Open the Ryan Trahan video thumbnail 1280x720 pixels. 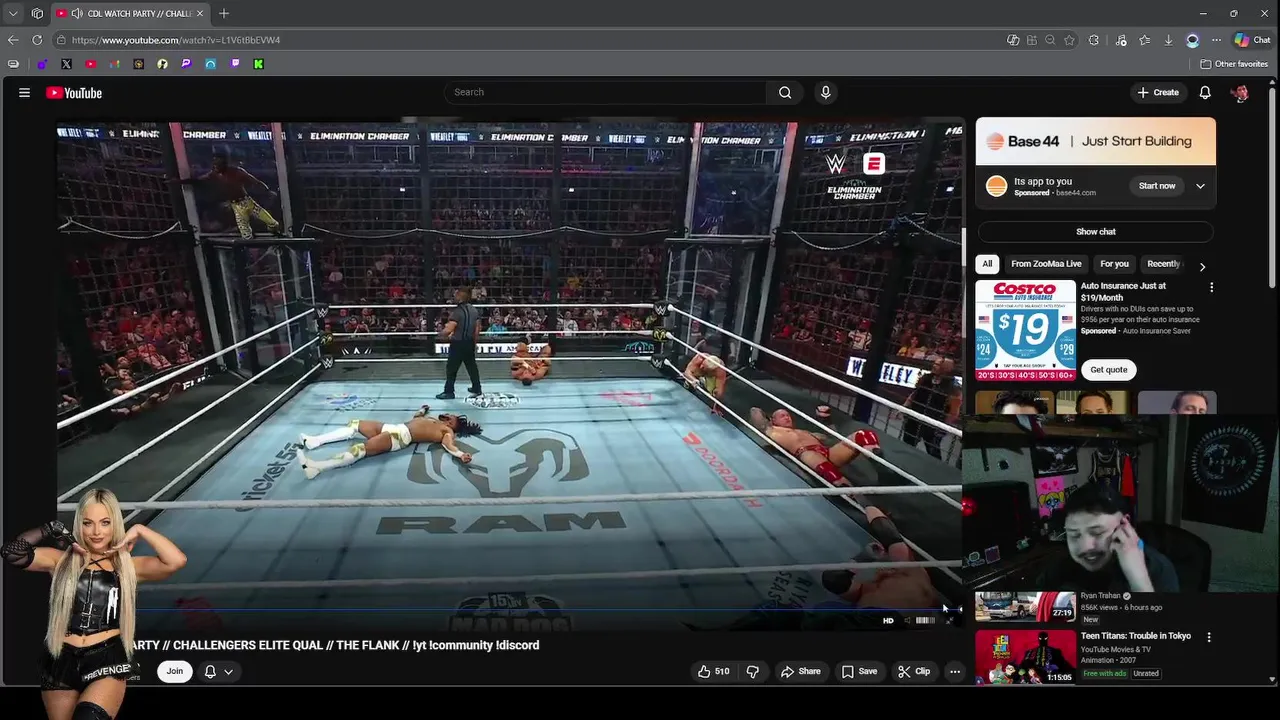coord(1025,606)
